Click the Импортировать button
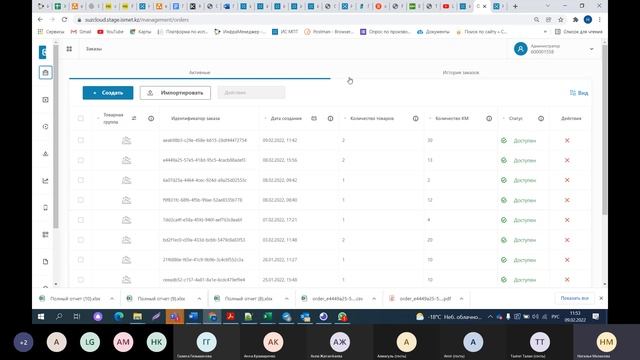This screenshot has height=360, width=640. (x=175, y=93)
